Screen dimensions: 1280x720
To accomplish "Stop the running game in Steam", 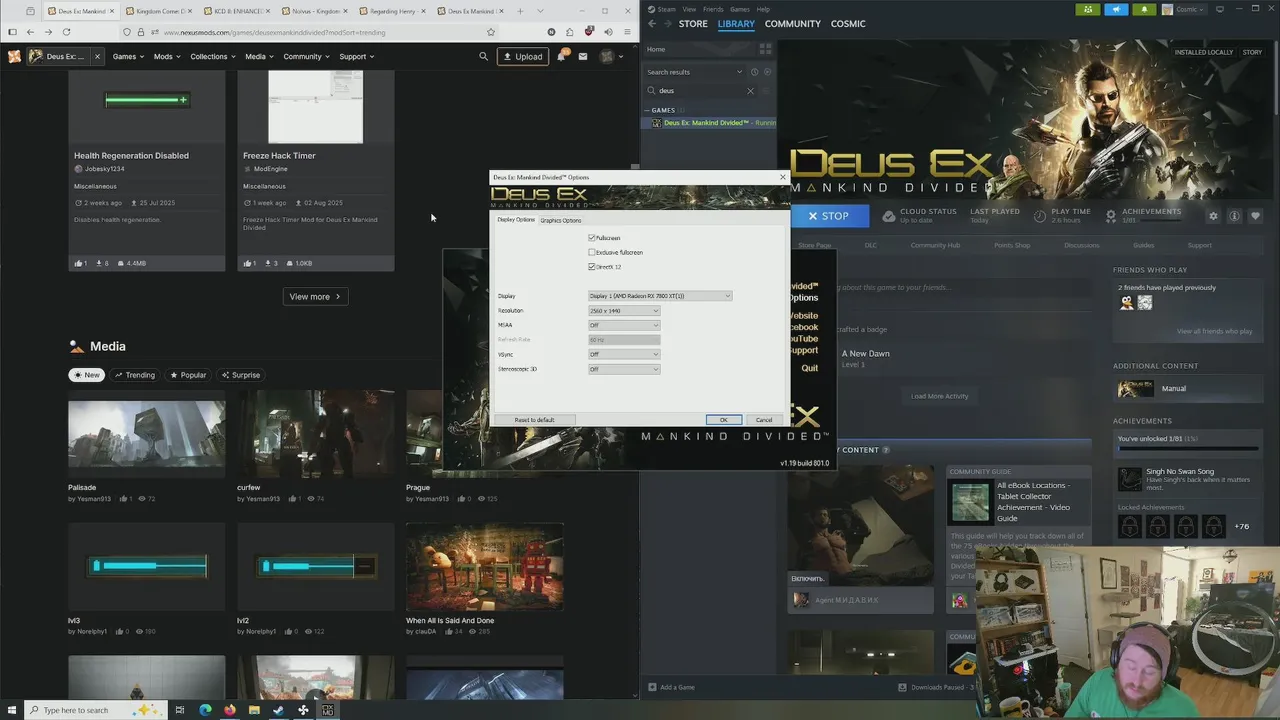I will pyautogui.click(x=829, y=216).
